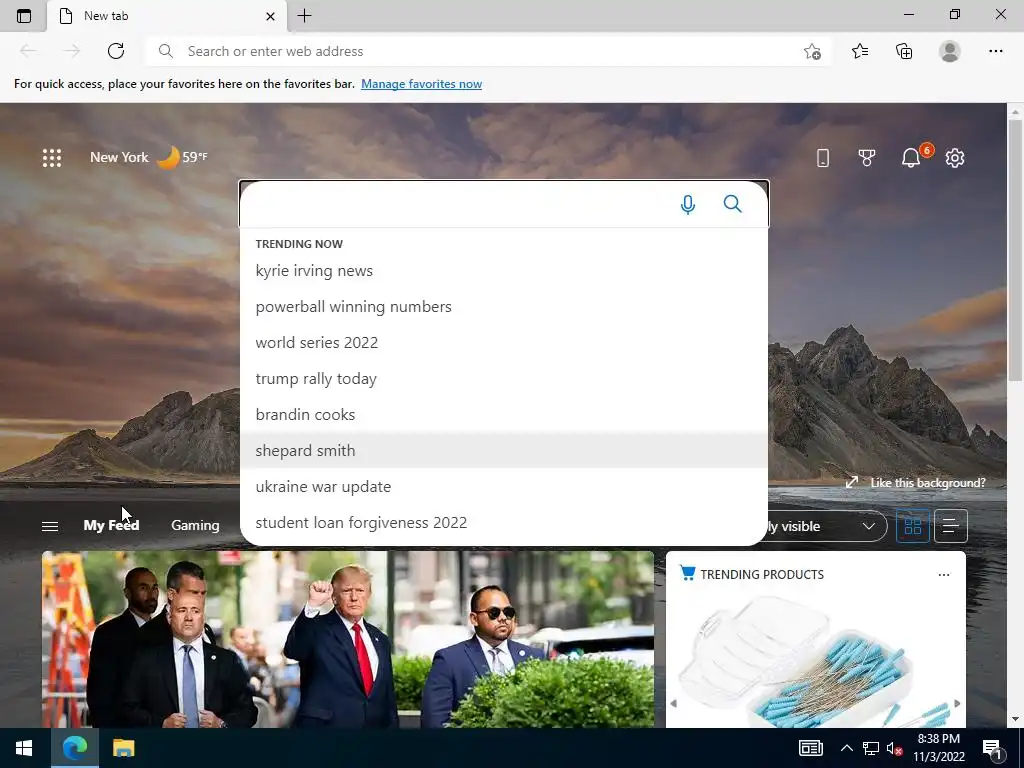Switch to My Feed tab
The image size is (1024, 768).
[111, 525]
